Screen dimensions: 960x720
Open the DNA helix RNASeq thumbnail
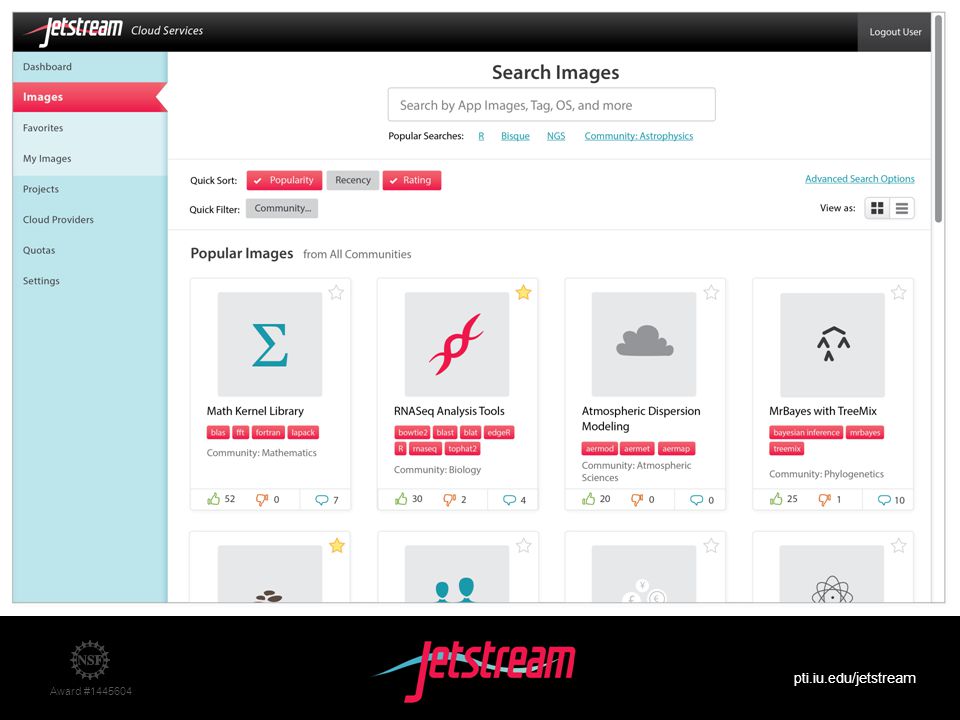(x=457, y=344)
